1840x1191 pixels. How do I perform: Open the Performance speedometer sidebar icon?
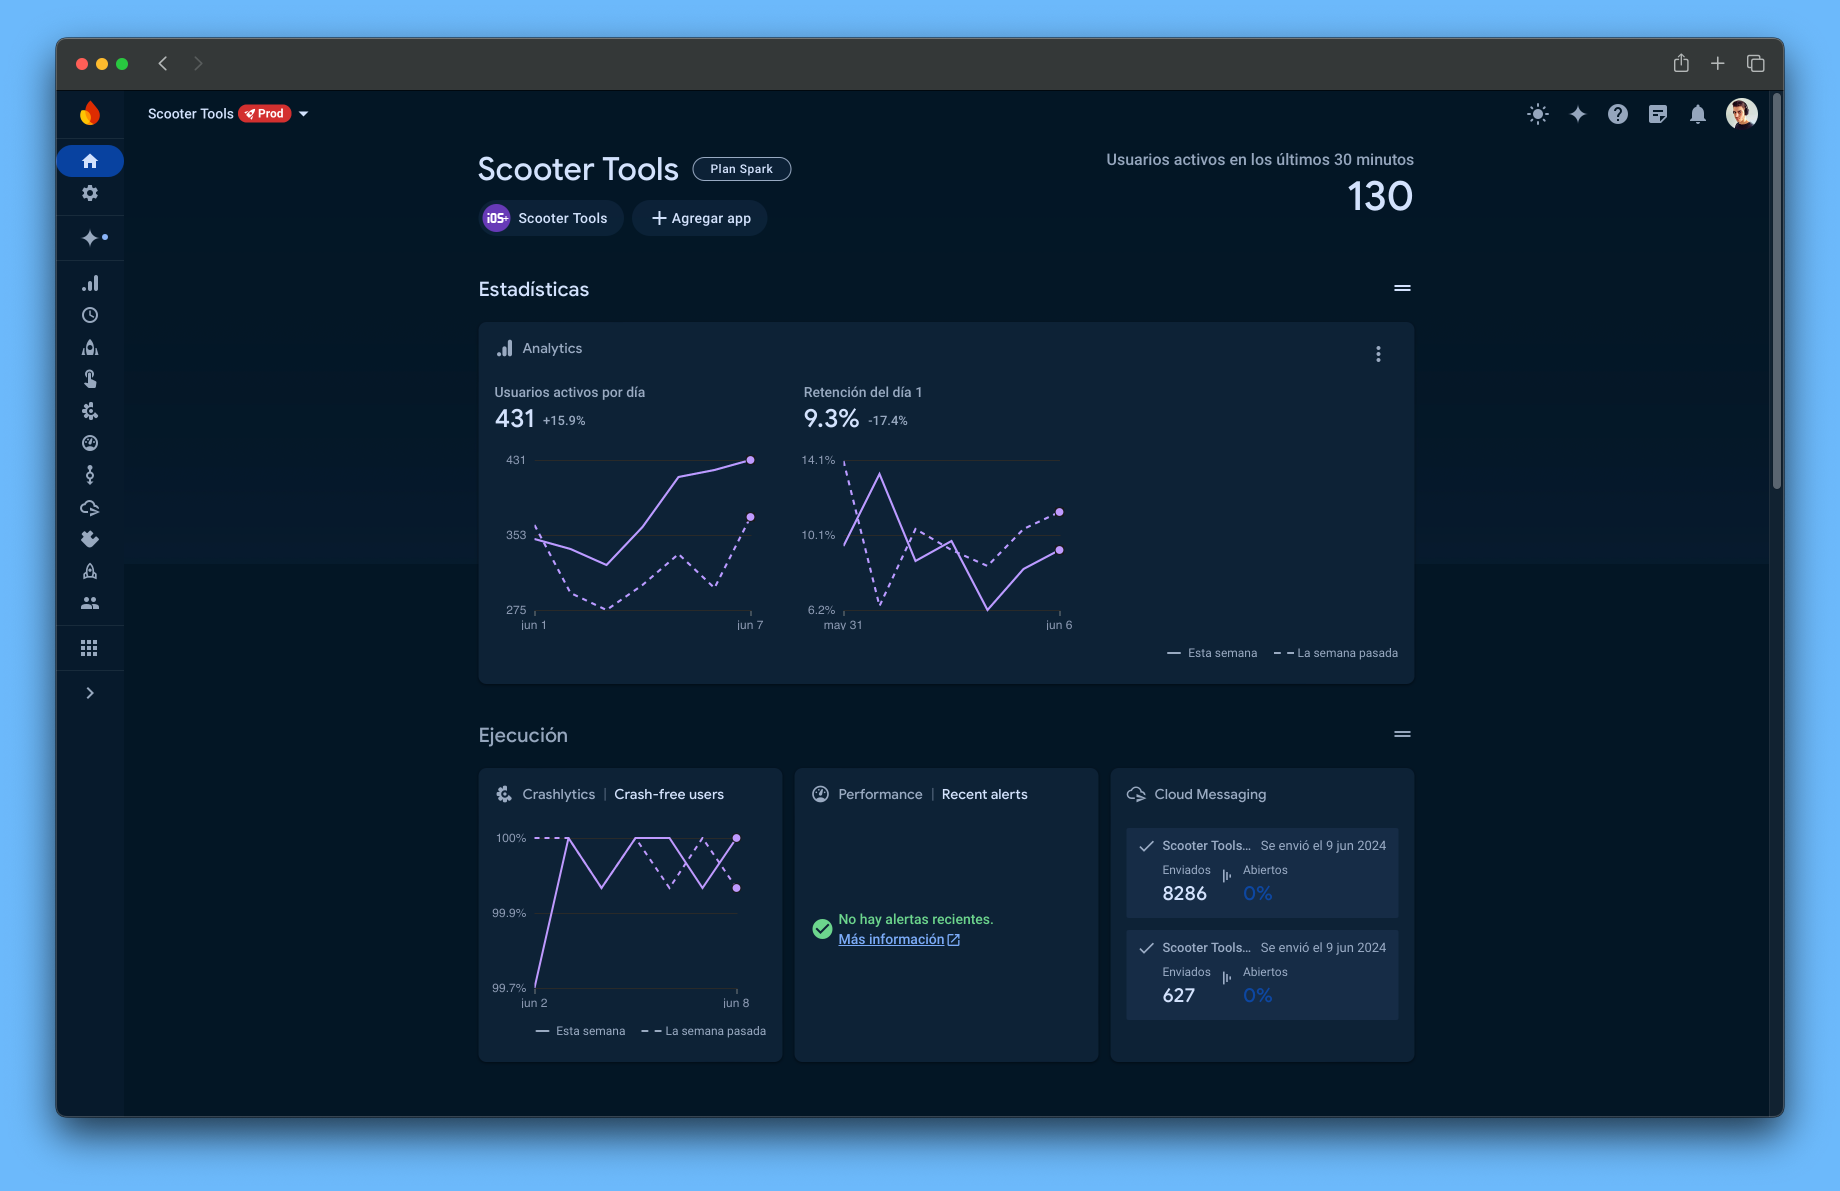90,443
